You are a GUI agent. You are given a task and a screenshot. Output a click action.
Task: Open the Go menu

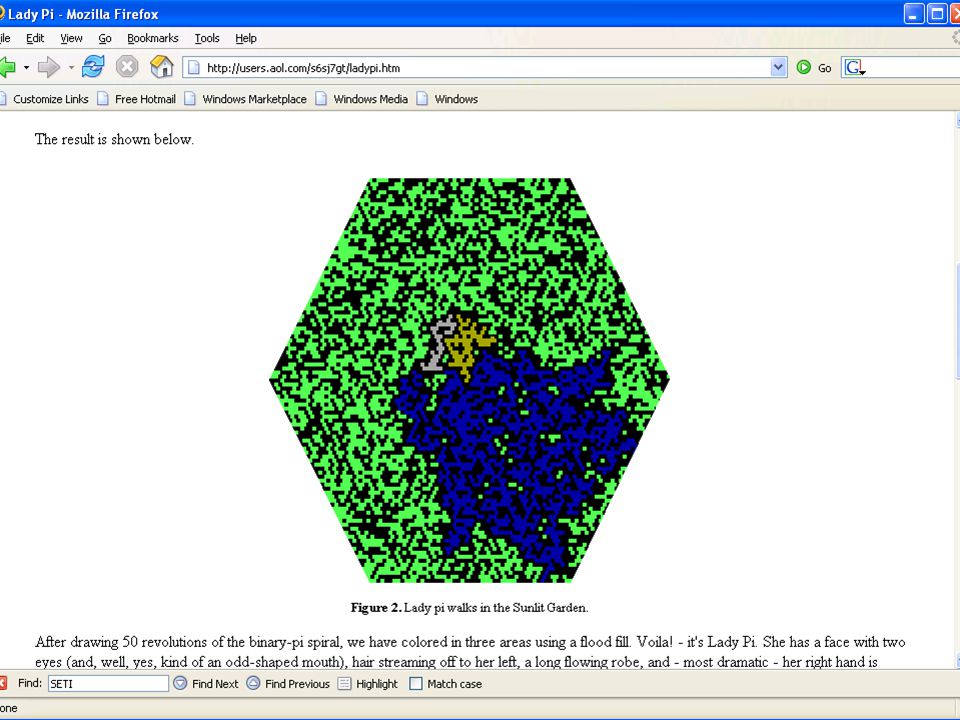pos(105,38)
